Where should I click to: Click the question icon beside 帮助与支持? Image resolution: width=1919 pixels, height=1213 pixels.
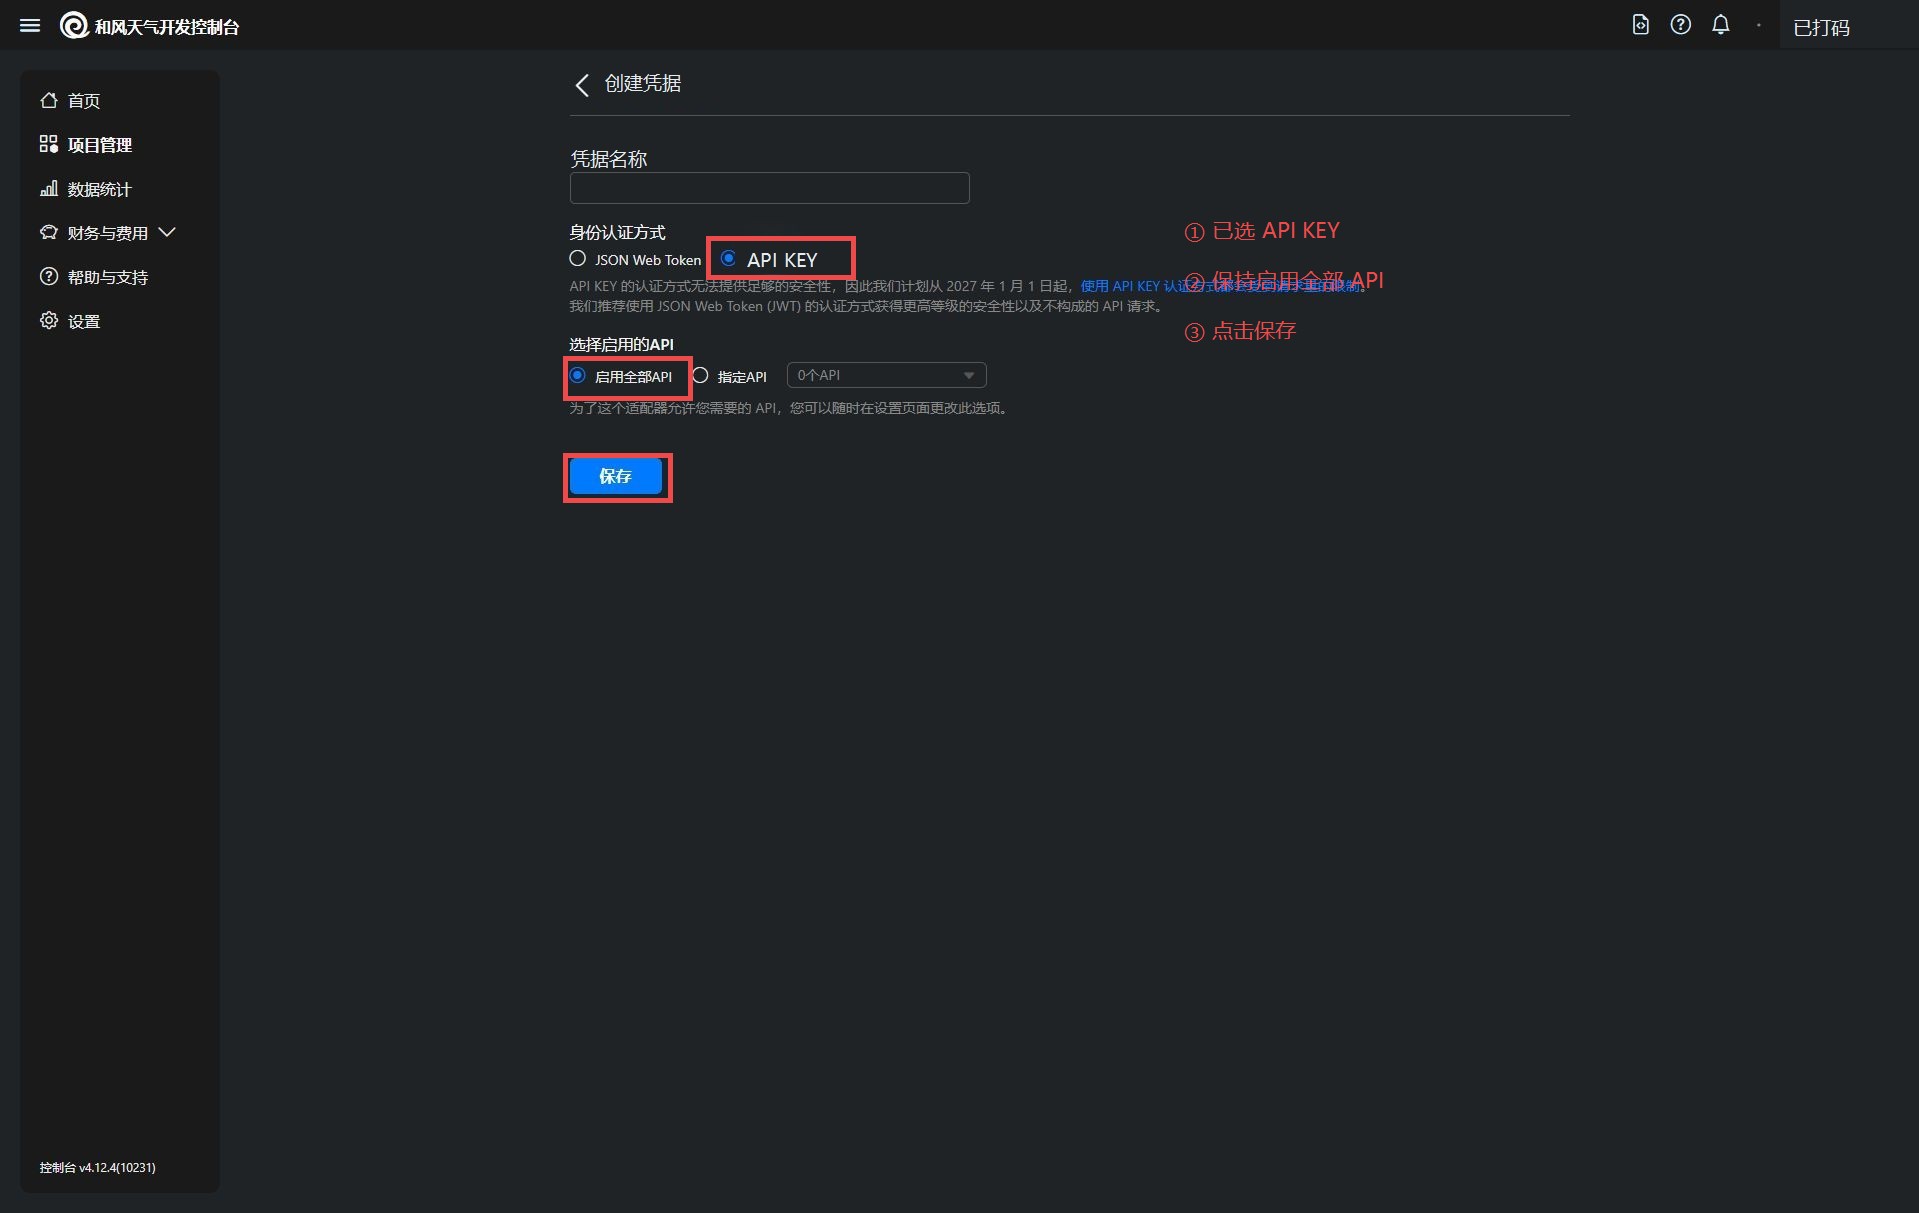pos(48,276)
